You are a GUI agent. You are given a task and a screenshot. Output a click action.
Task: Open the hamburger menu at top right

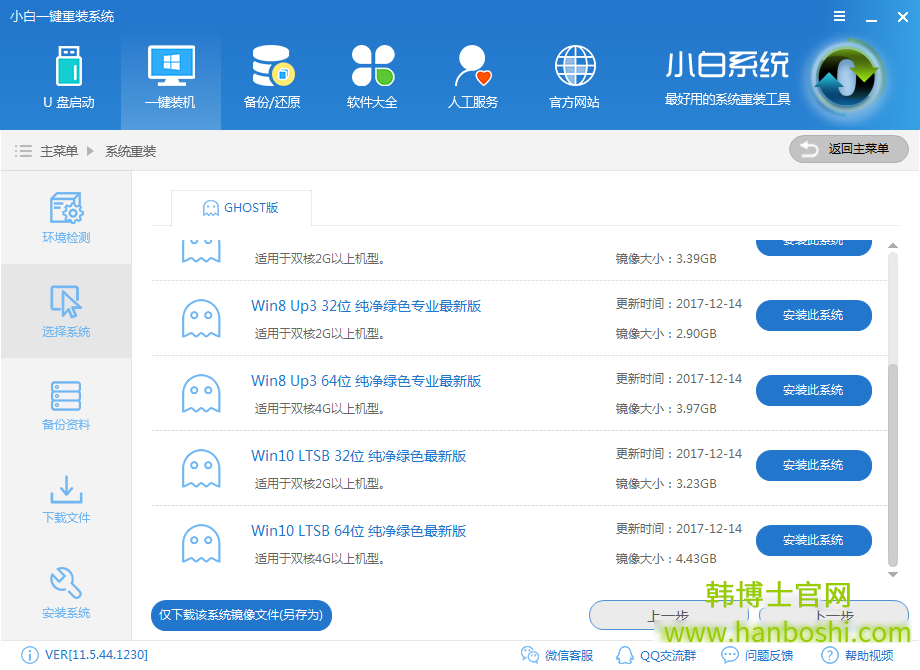[838, 16]
